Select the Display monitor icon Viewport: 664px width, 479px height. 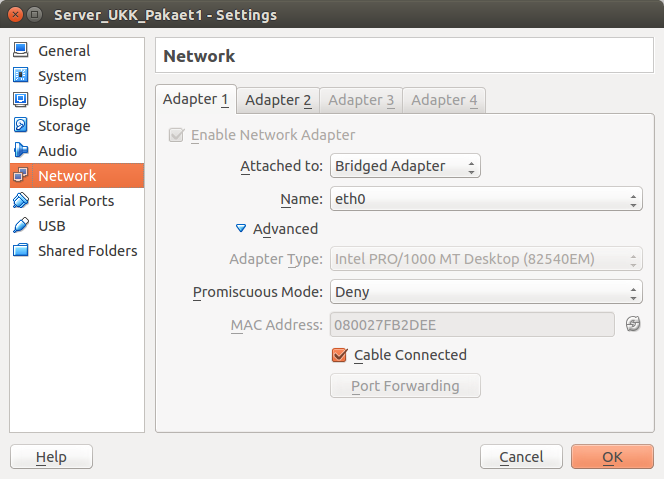(20, 101)
